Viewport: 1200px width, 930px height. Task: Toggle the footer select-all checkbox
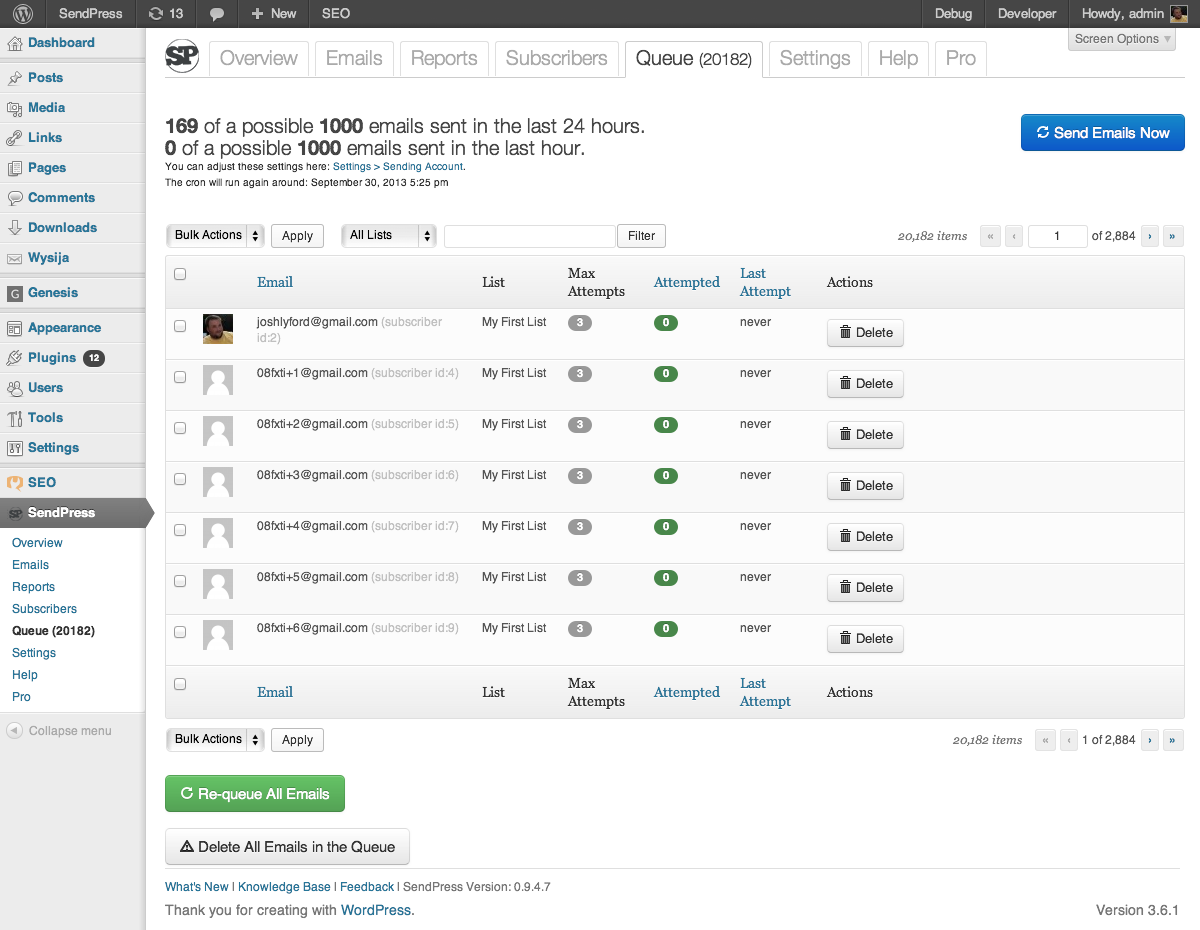pos(180,684)
